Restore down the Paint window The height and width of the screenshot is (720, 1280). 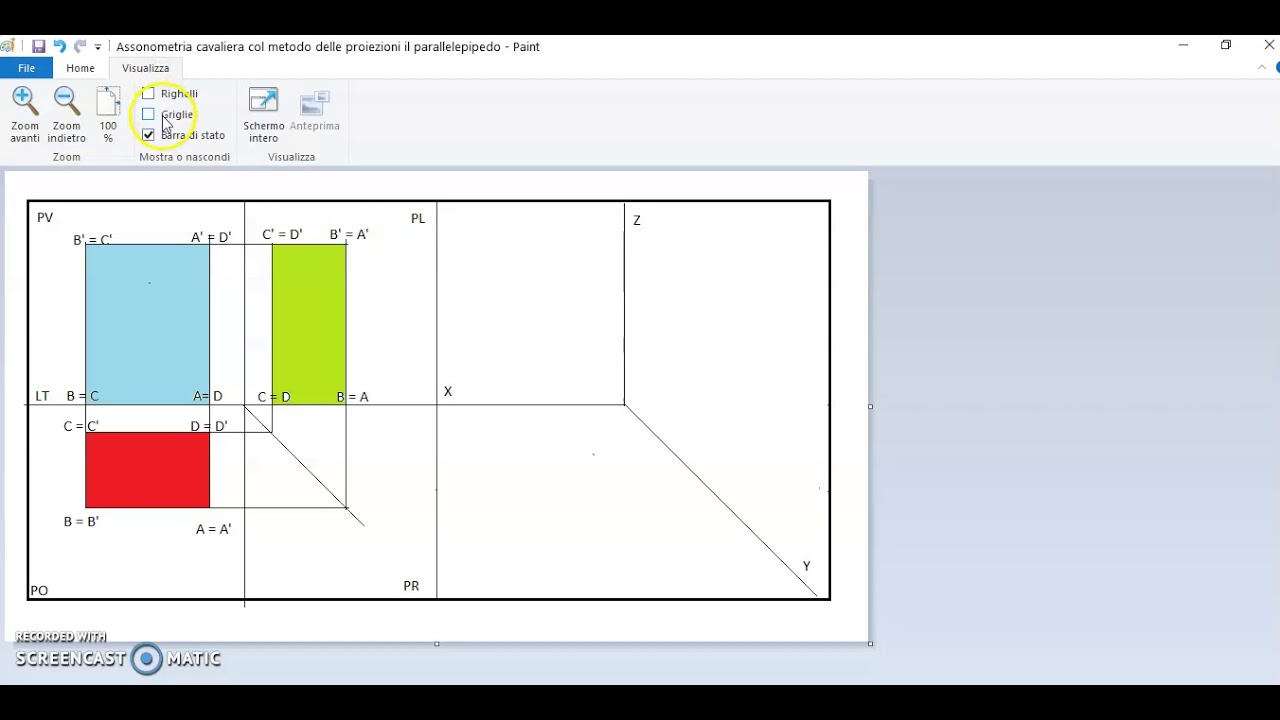pyautogui.click(x=1226, y=45)
